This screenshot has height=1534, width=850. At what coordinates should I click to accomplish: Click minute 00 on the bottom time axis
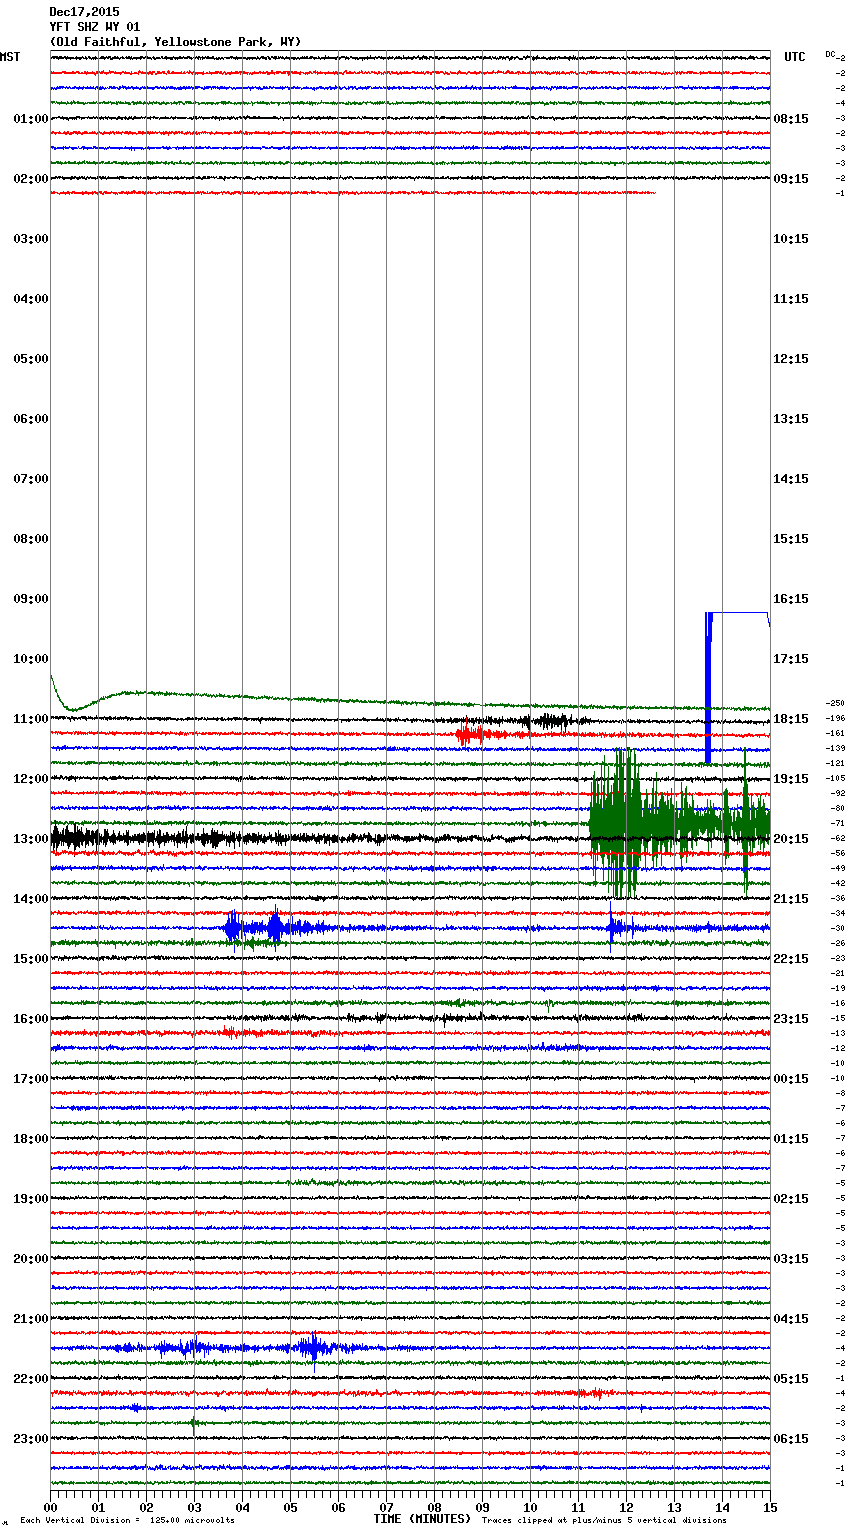click(x=50, y=1507)
